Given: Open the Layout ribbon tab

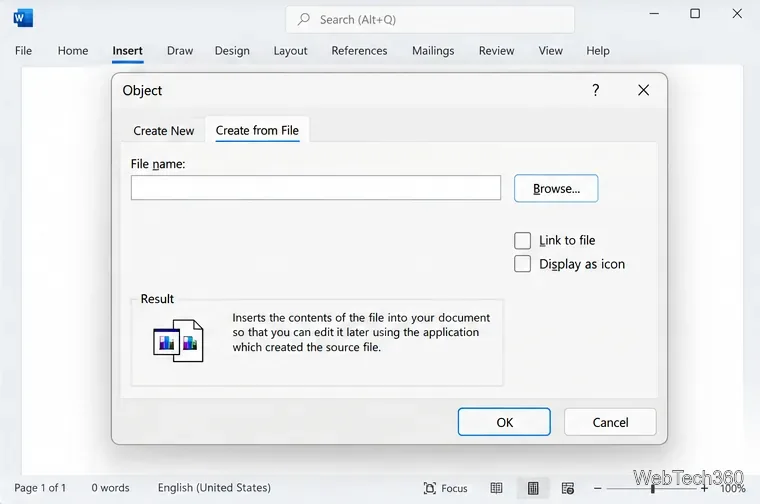Looking at the screenshot, I should pos(290,50).
